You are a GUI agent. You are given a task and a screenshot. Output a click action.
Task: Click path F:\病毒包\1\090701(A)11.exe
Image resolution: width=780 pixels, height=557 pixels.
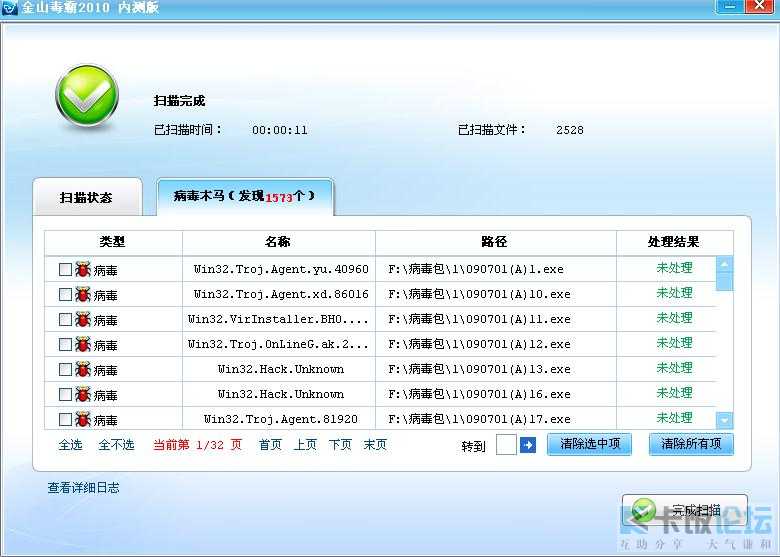(x=479, y=319)
